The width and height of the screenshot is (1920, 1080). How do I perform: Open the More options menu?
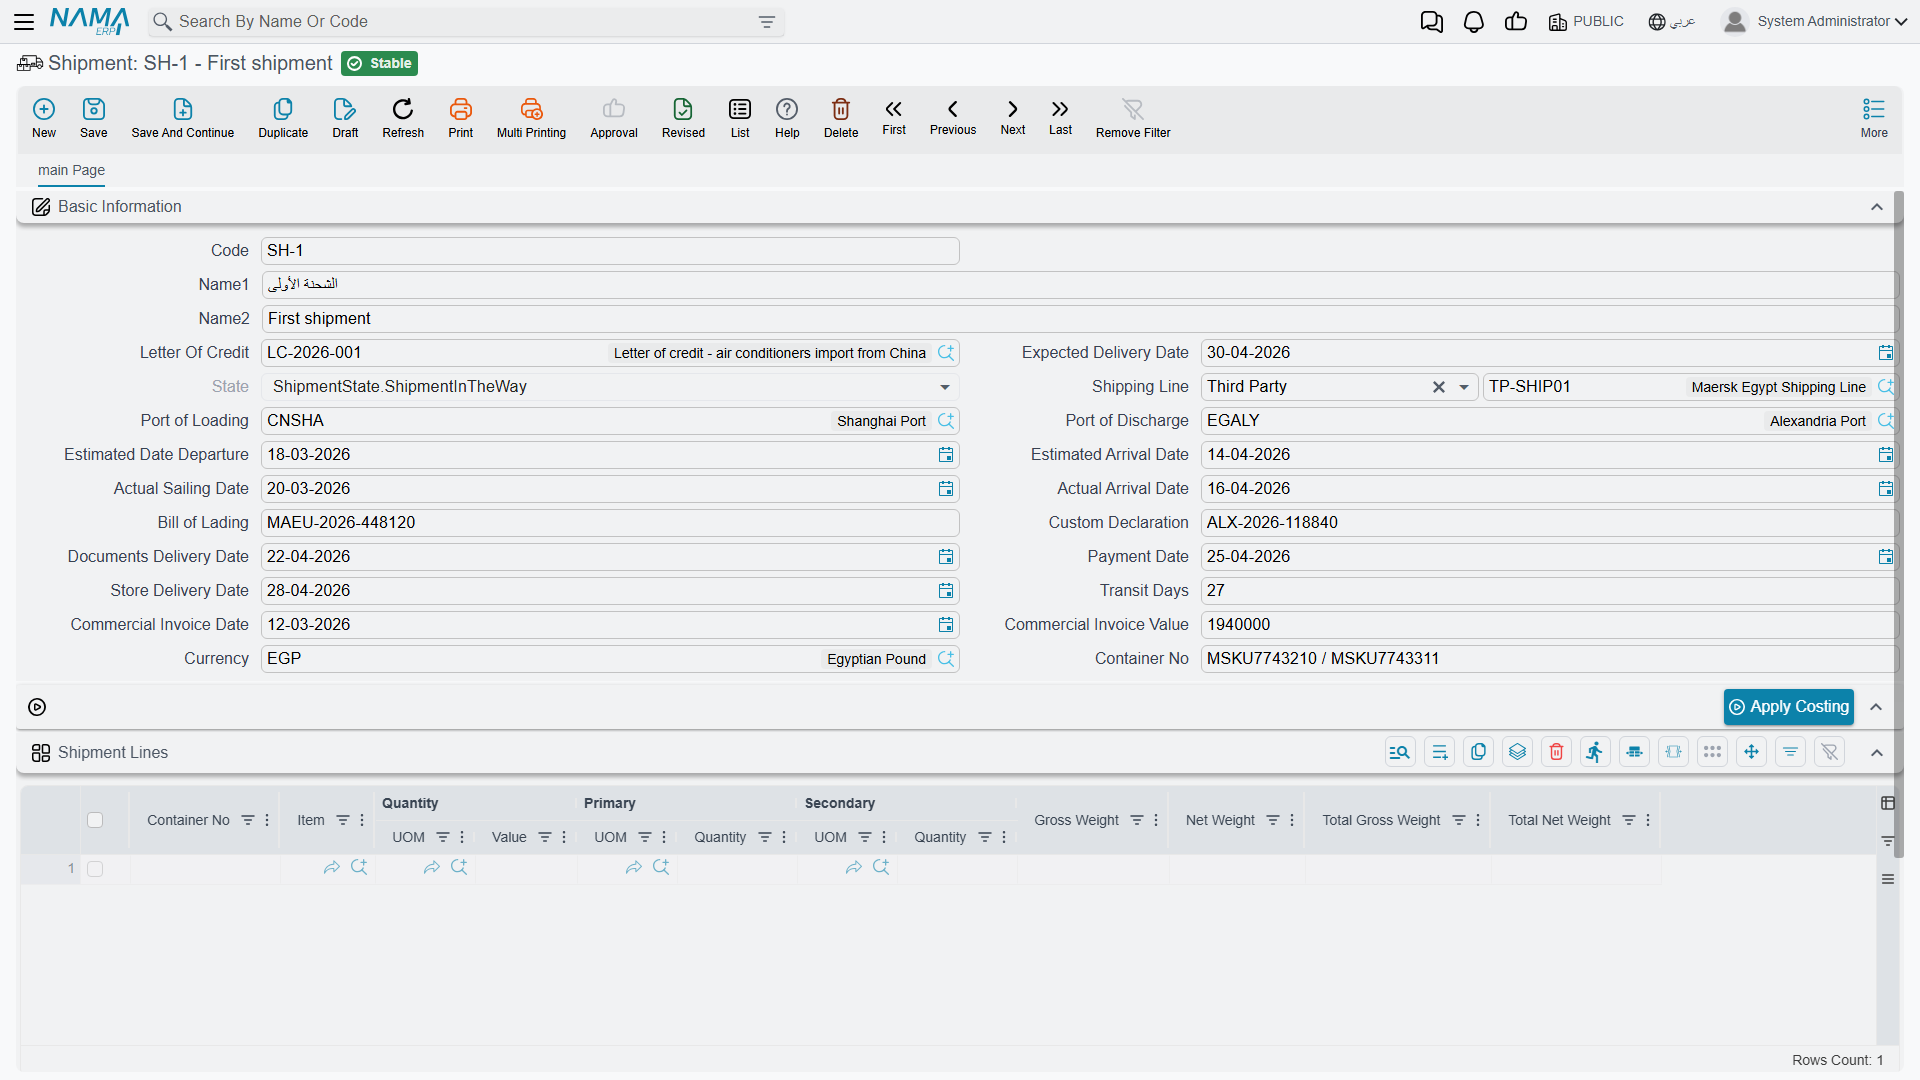1874,118
